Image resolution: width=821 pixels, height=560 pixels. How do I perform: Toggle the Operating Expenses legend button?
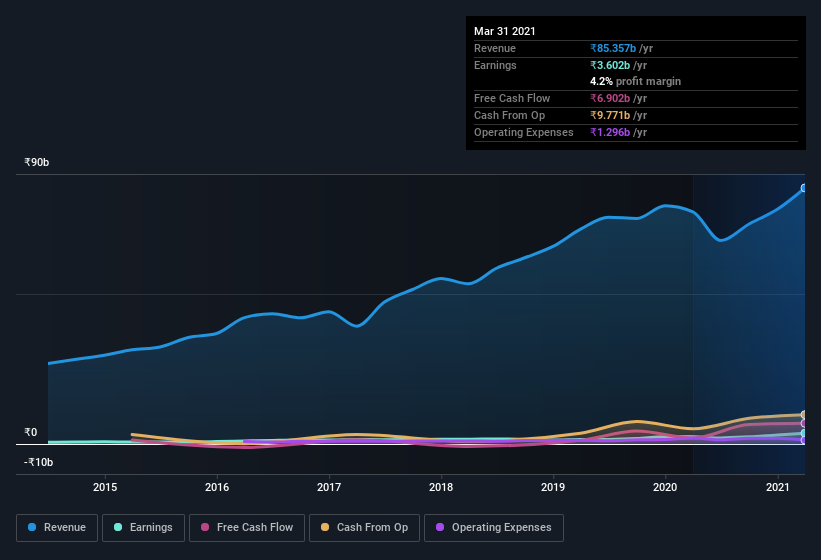[x=494, y=528]
